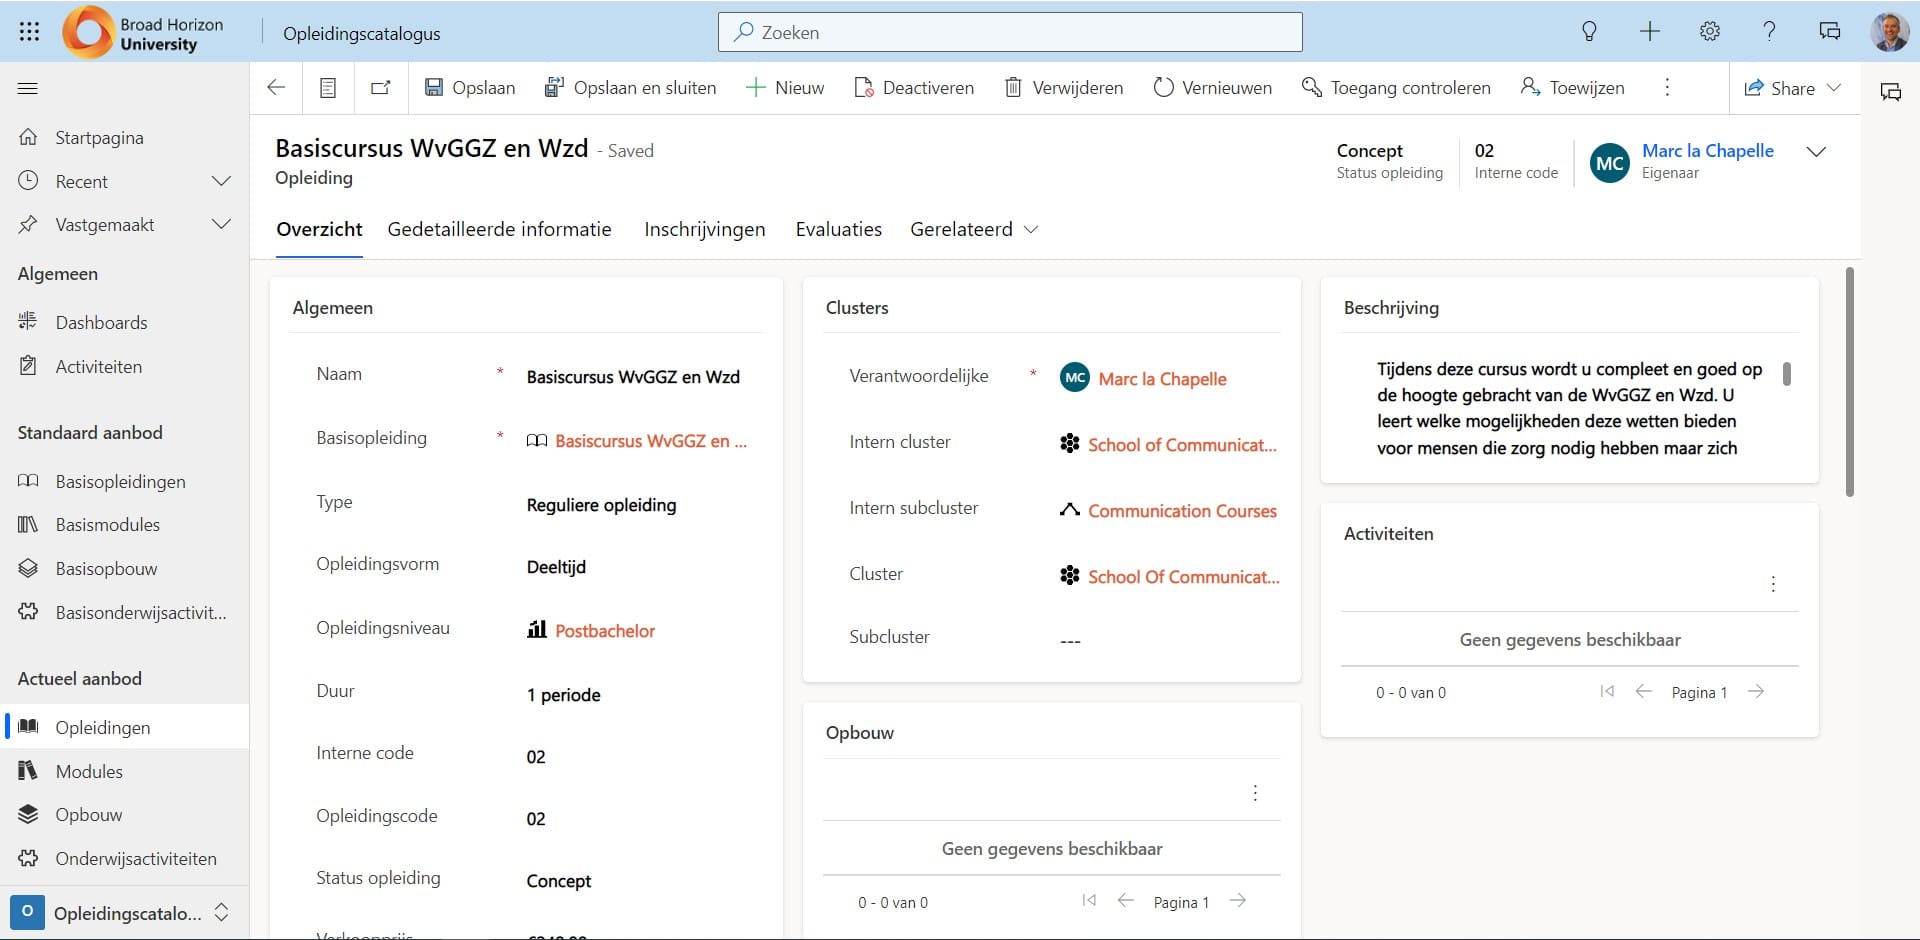Open Opbouw in sidebar
Screen dimensions: 1920x940
tap(125, 814)
